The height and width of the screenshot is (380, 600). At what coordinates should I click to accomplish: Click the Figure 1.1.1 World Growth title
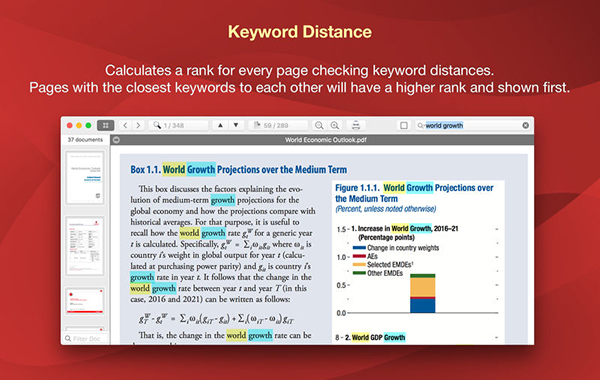click(414, 193)
